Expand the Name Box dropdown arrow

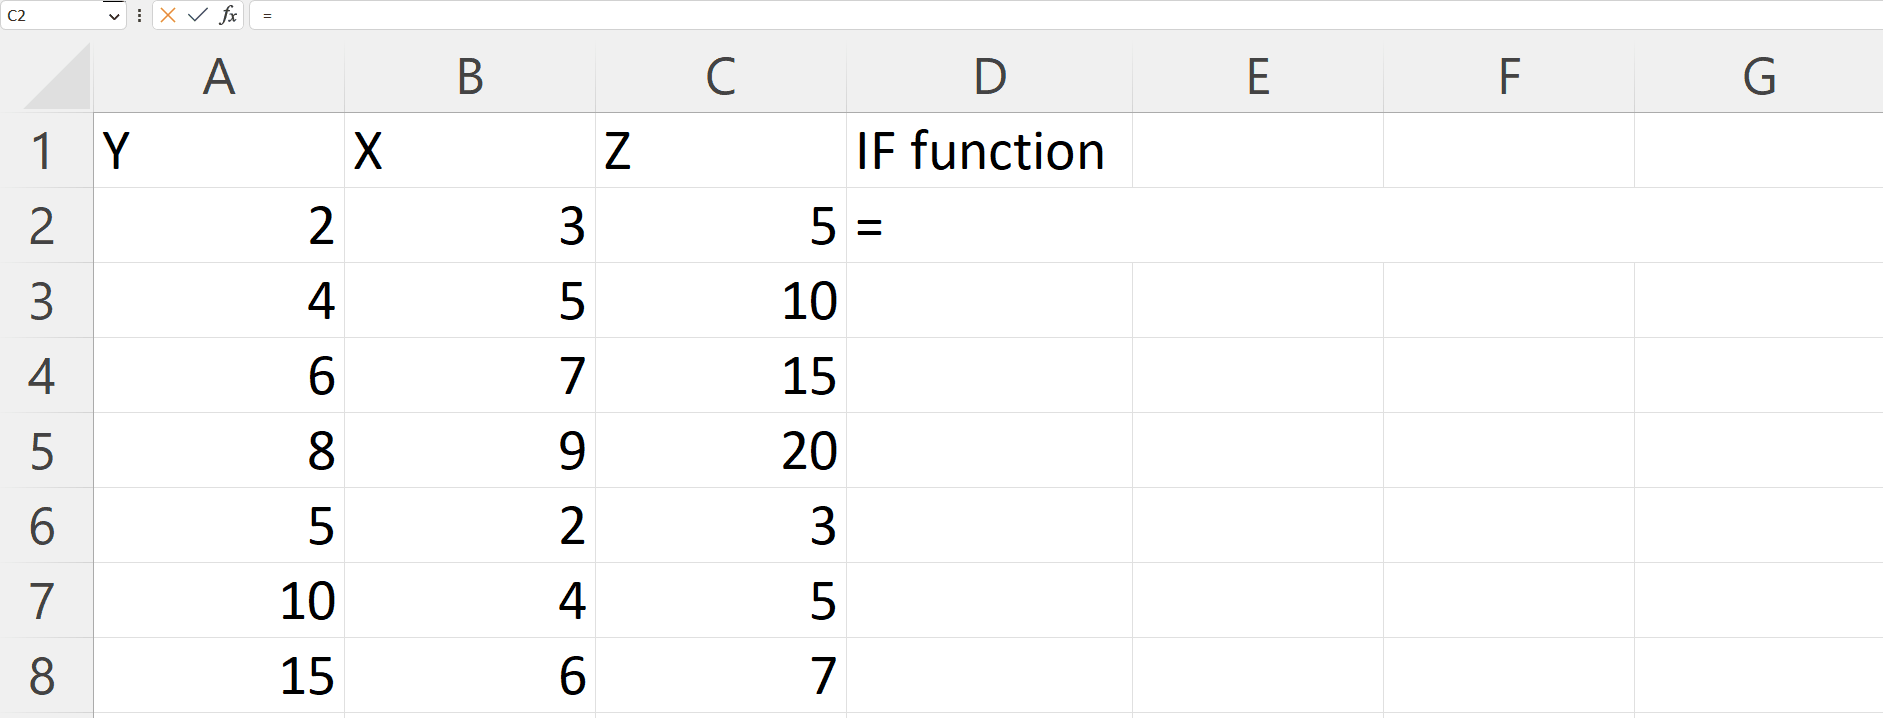[114, 16]
